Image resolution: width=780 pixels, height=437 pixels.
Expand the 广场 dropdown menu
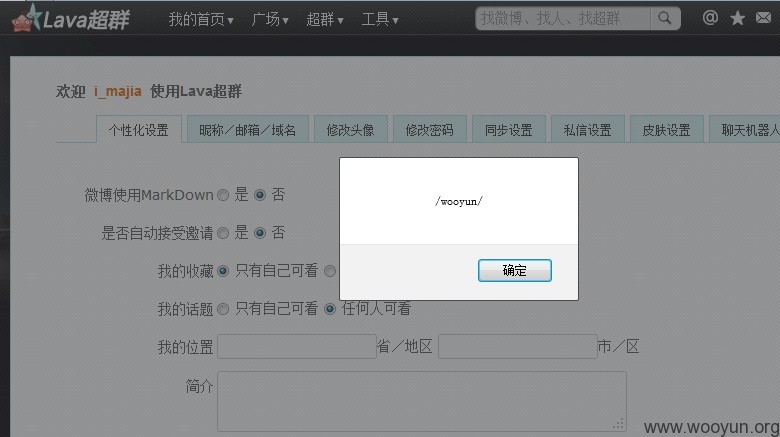tap(270, 19)
